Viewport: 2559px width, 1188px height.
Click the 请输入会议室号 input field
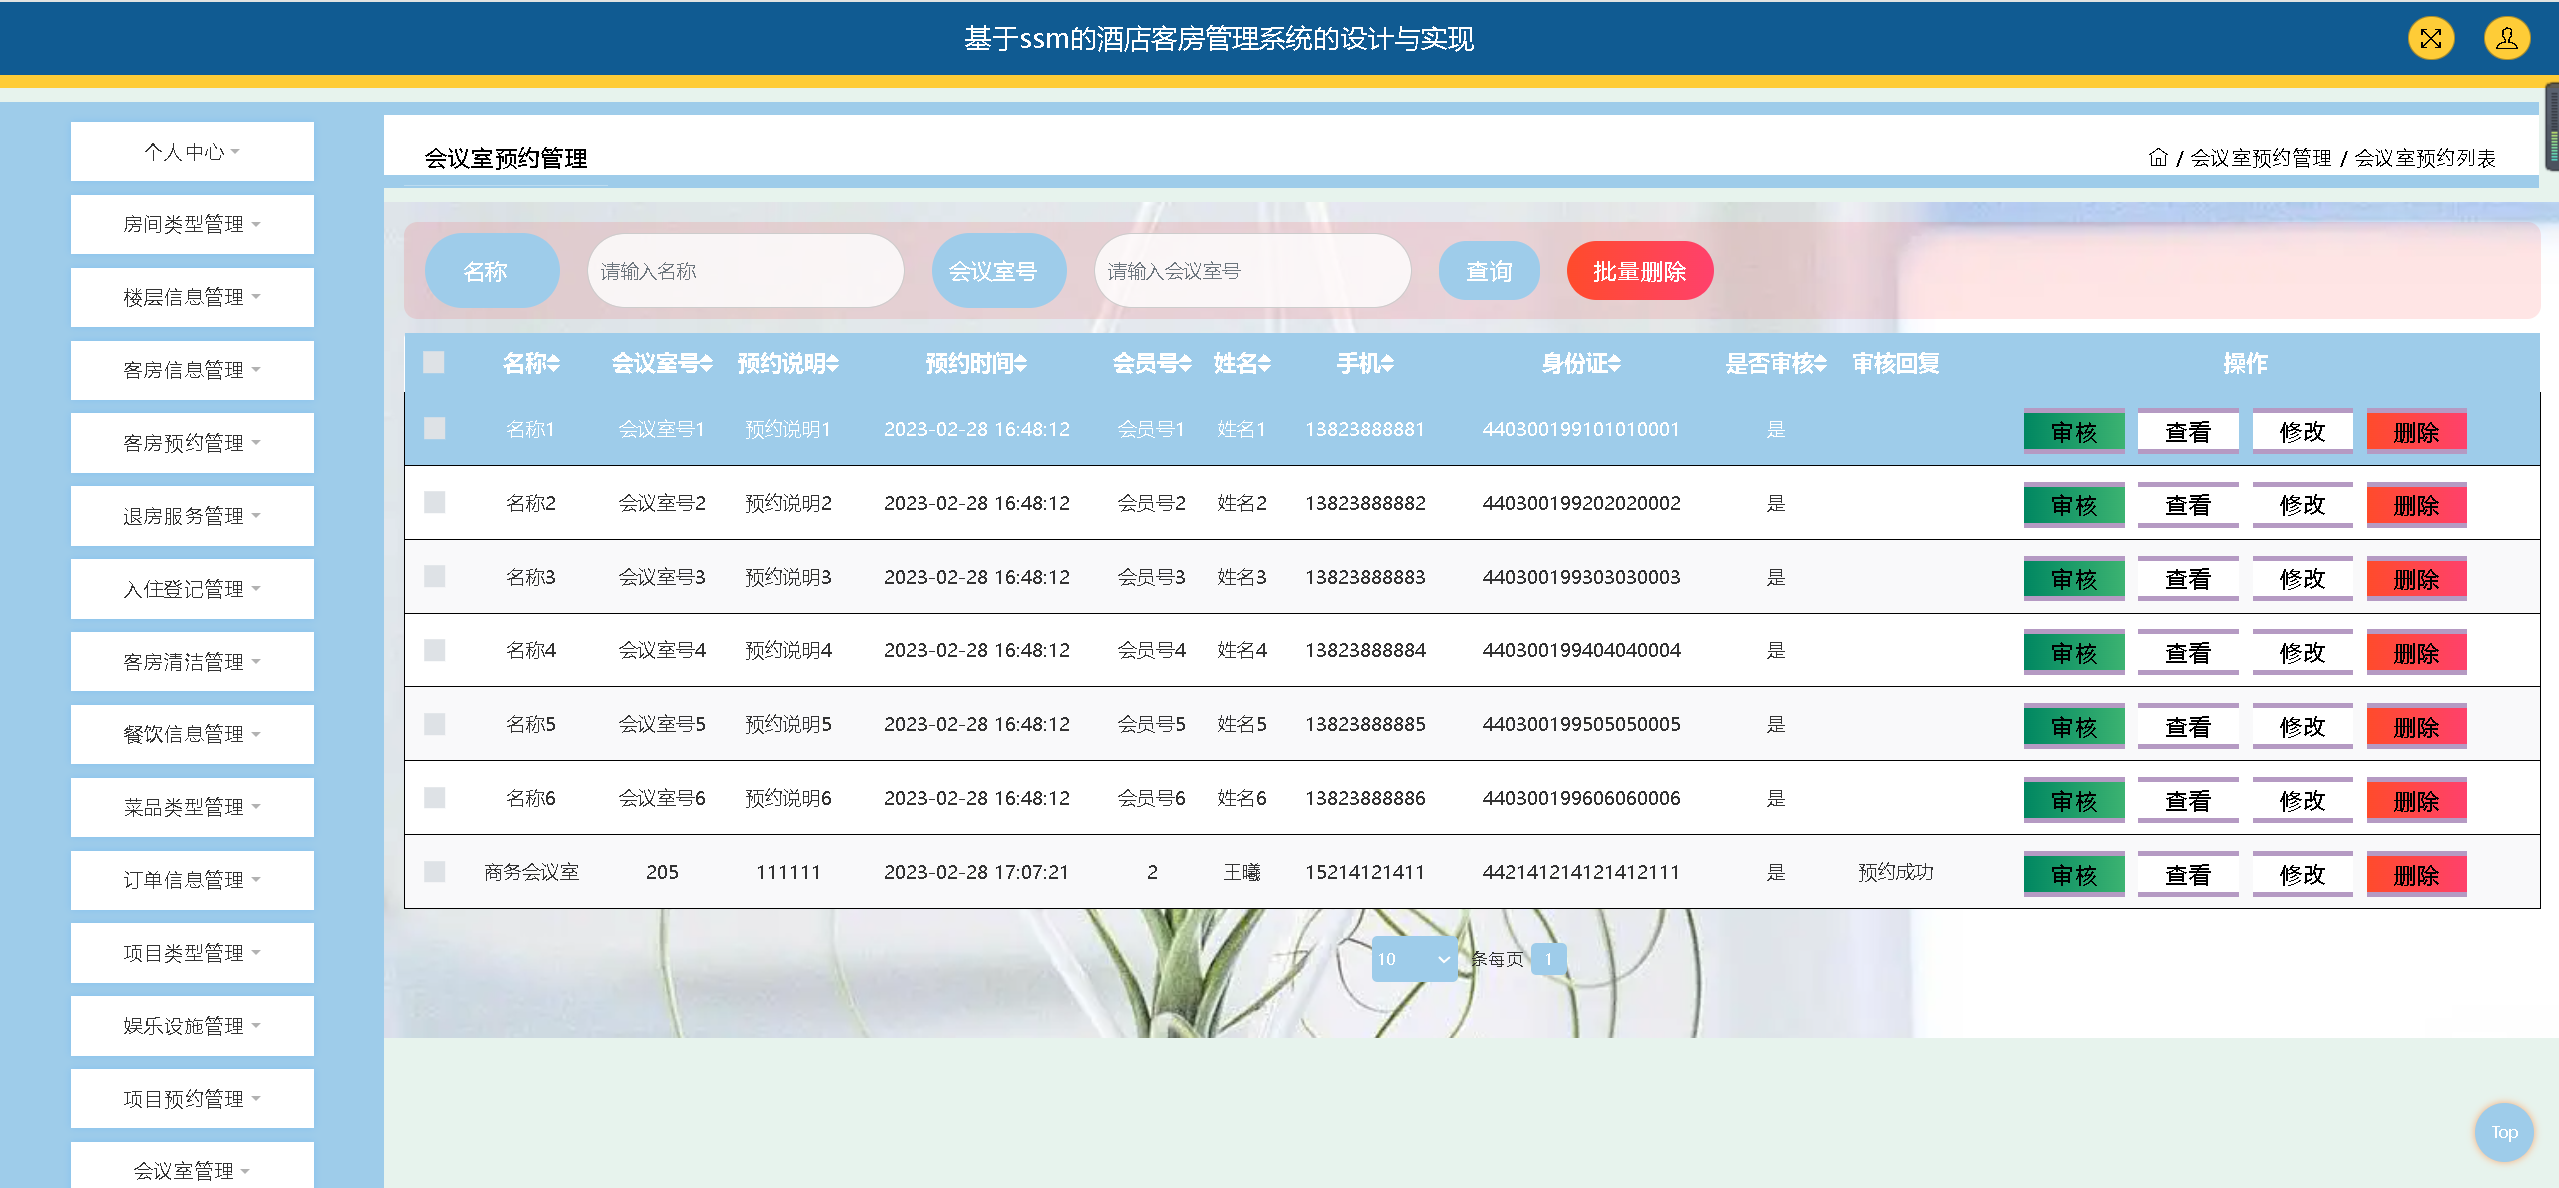tap(1251, 271)
